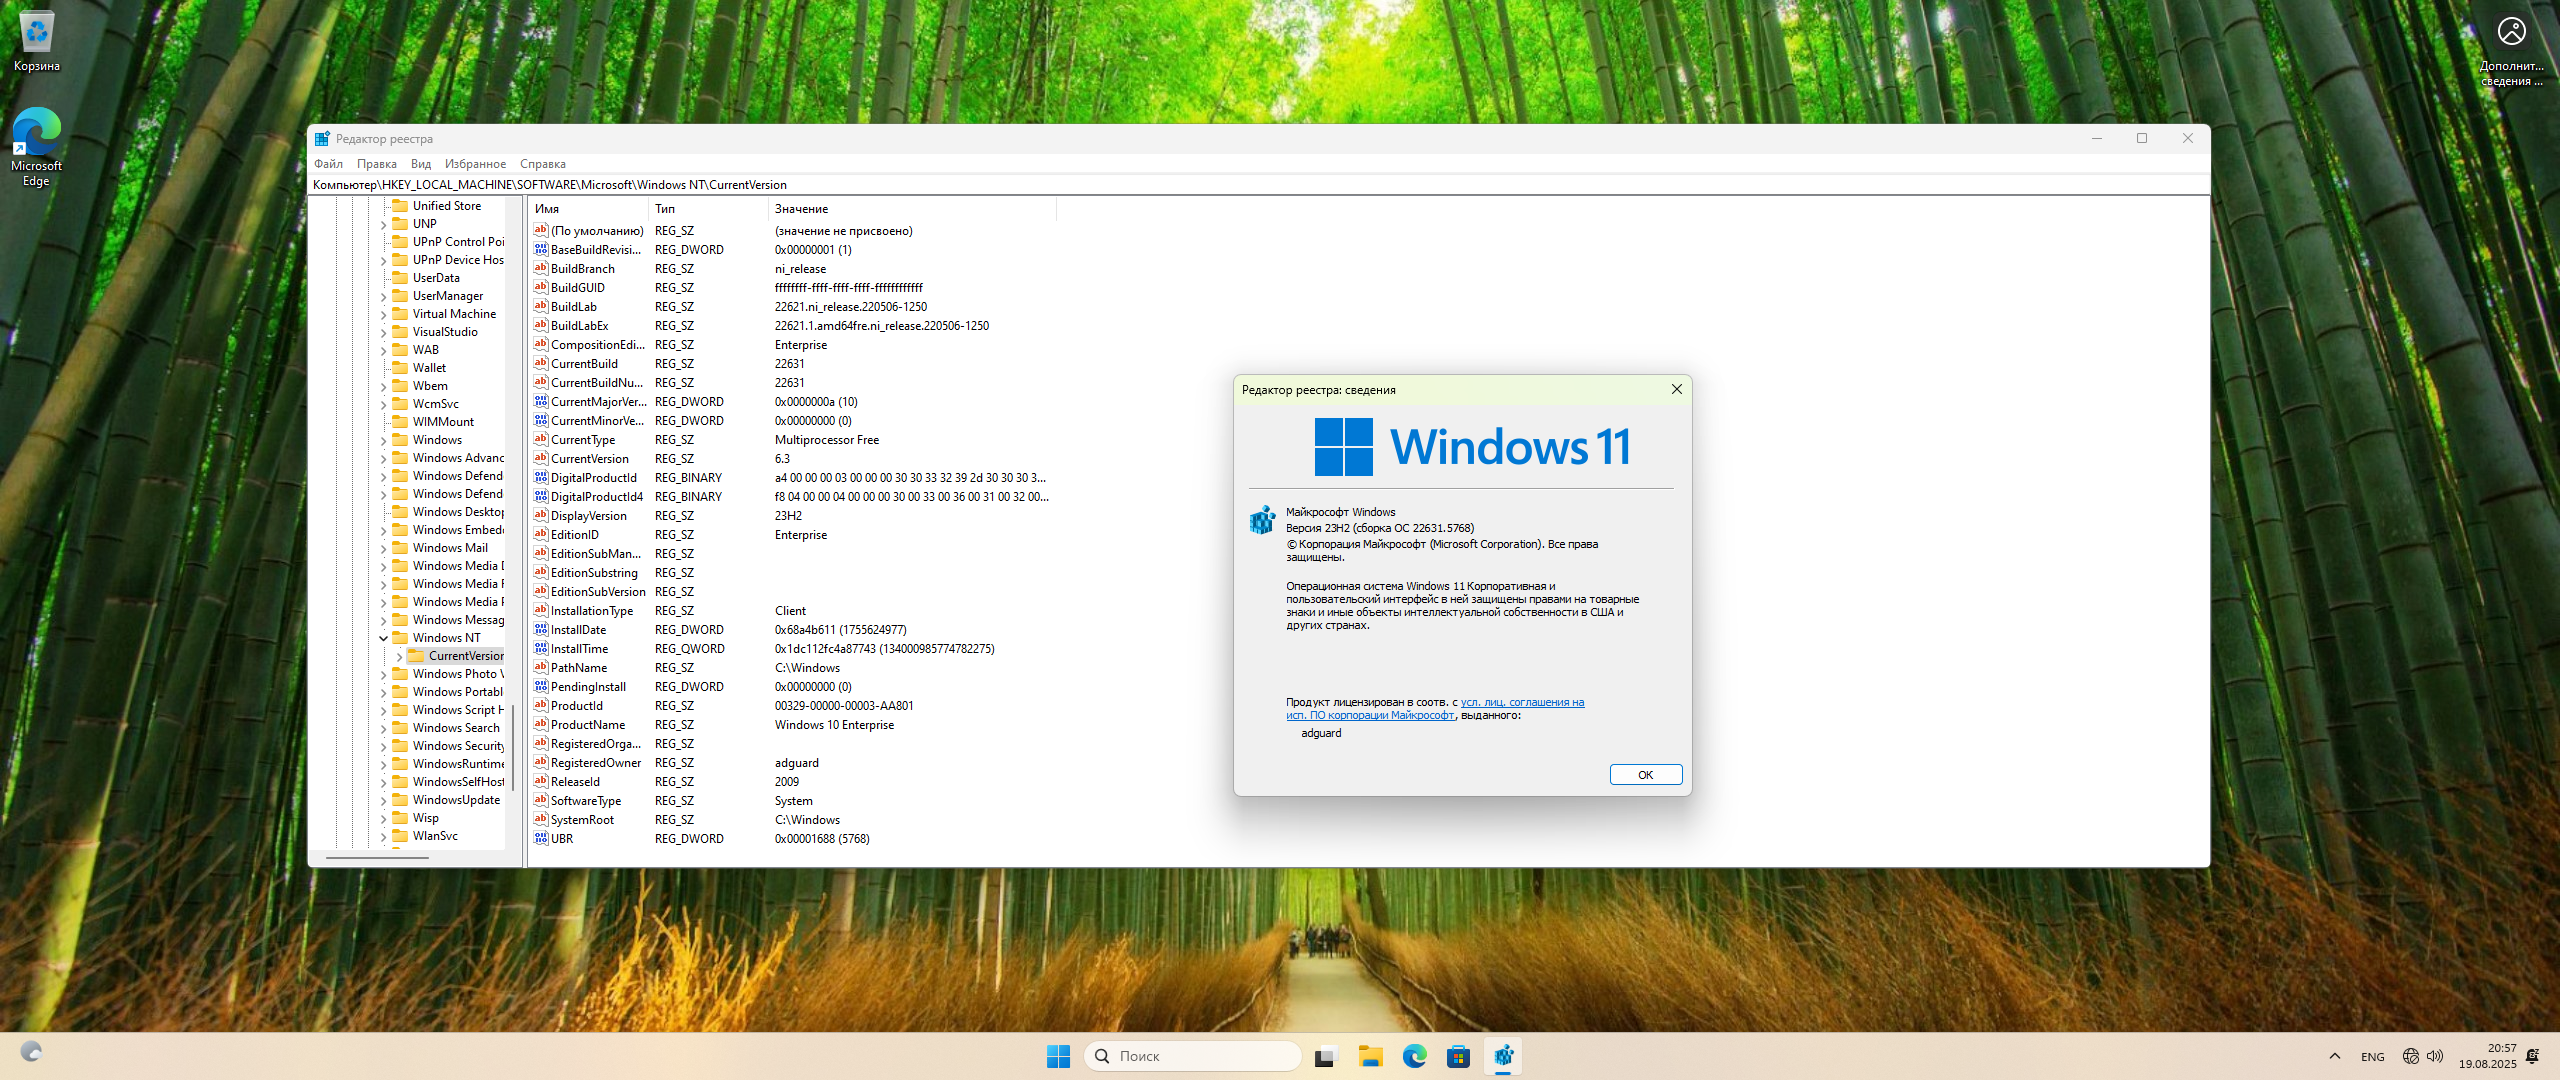Click the registry address path bar
This screenshot has width=2560, height=1080.
1258,185
